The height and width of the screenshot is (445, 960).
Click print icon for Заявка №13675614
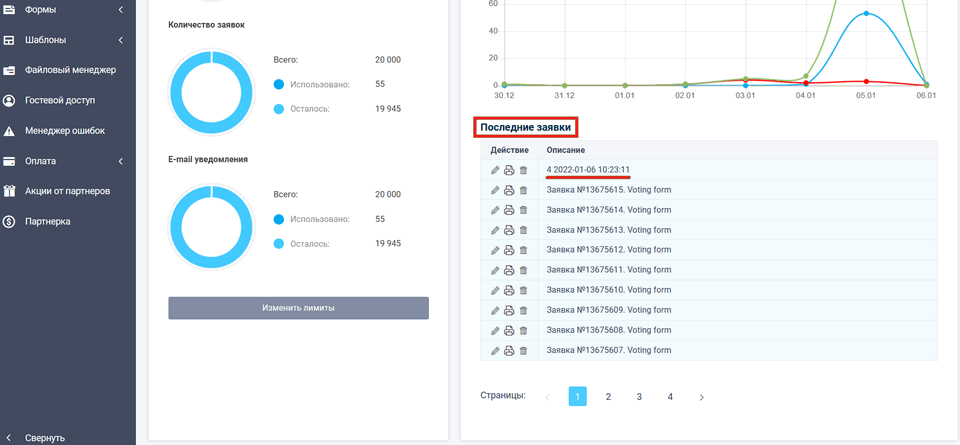509,210
